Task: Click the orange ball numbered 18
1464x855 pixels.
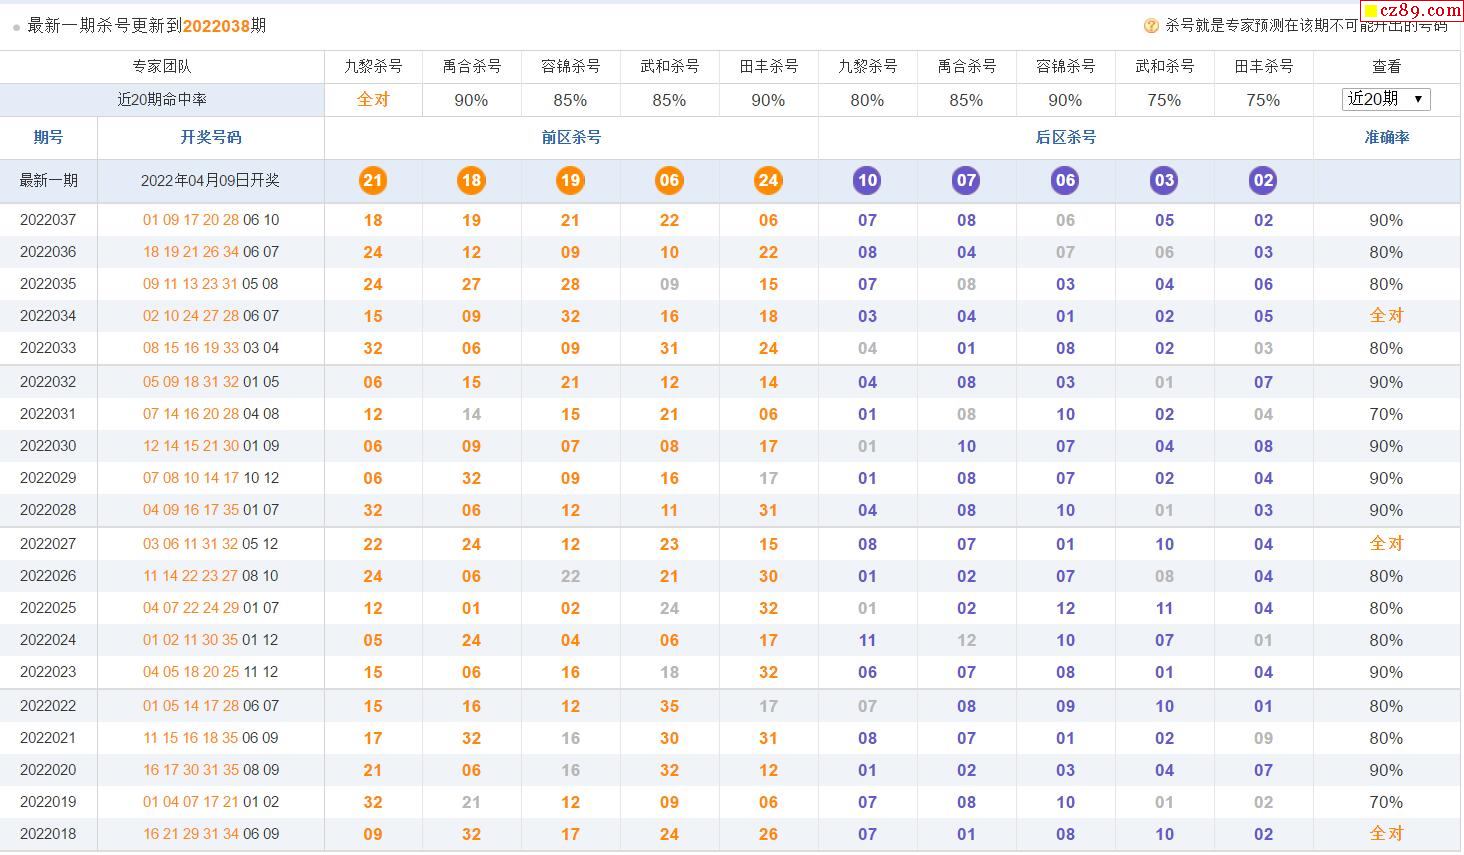Action: point(471,181)
